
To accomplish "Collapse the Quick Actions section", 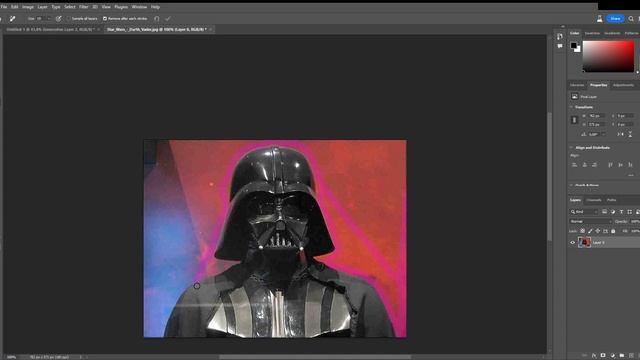I will coord(571,185).
